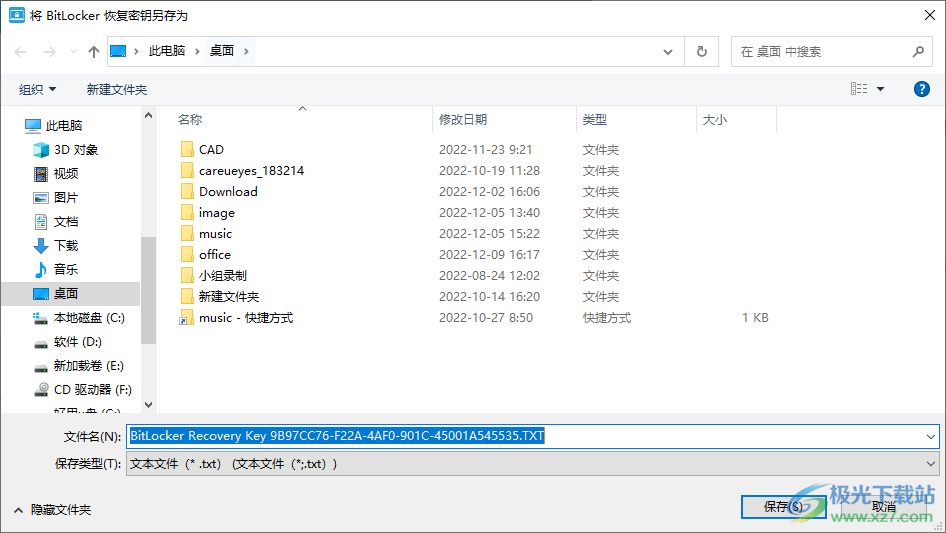Close the BitLocker save dialog
The image size is (946, 533).
930,15
